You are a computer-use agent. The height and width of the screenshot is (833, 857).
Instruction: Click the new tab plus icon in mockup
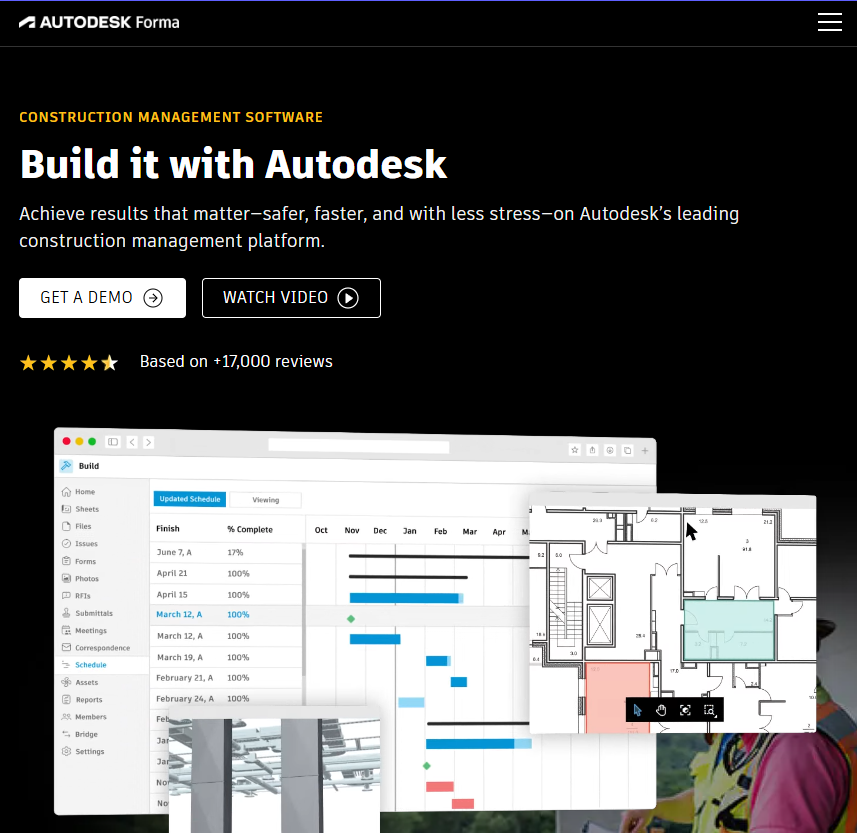point(645,450)
